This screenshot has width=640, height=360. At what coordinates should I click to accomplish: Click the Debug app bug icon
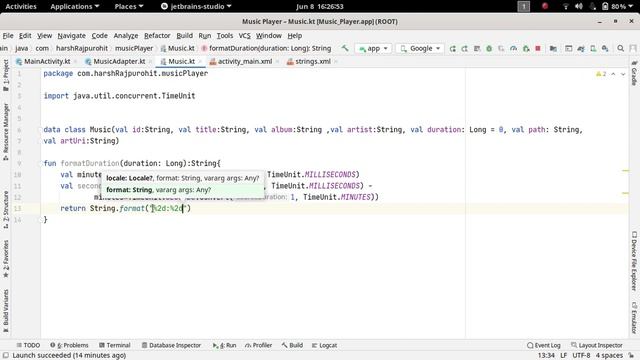[x=489, y=48]
